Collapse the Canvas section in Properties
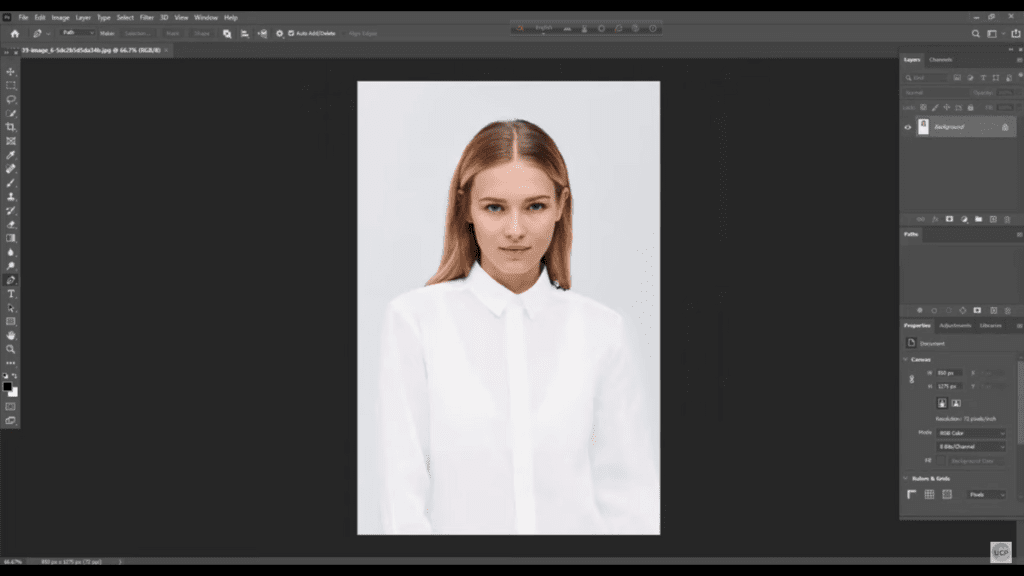This screenshot has width=1024, height=576. (906, 359)
